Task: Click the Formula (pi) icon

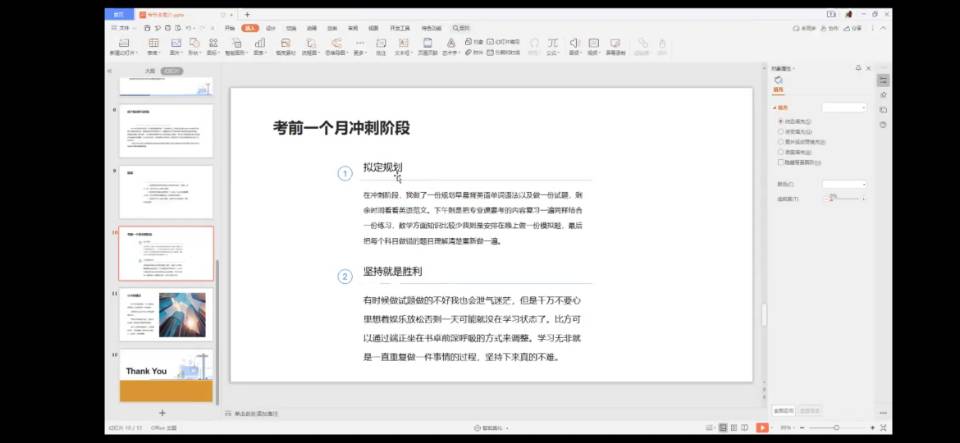Action: click(551, 44)
